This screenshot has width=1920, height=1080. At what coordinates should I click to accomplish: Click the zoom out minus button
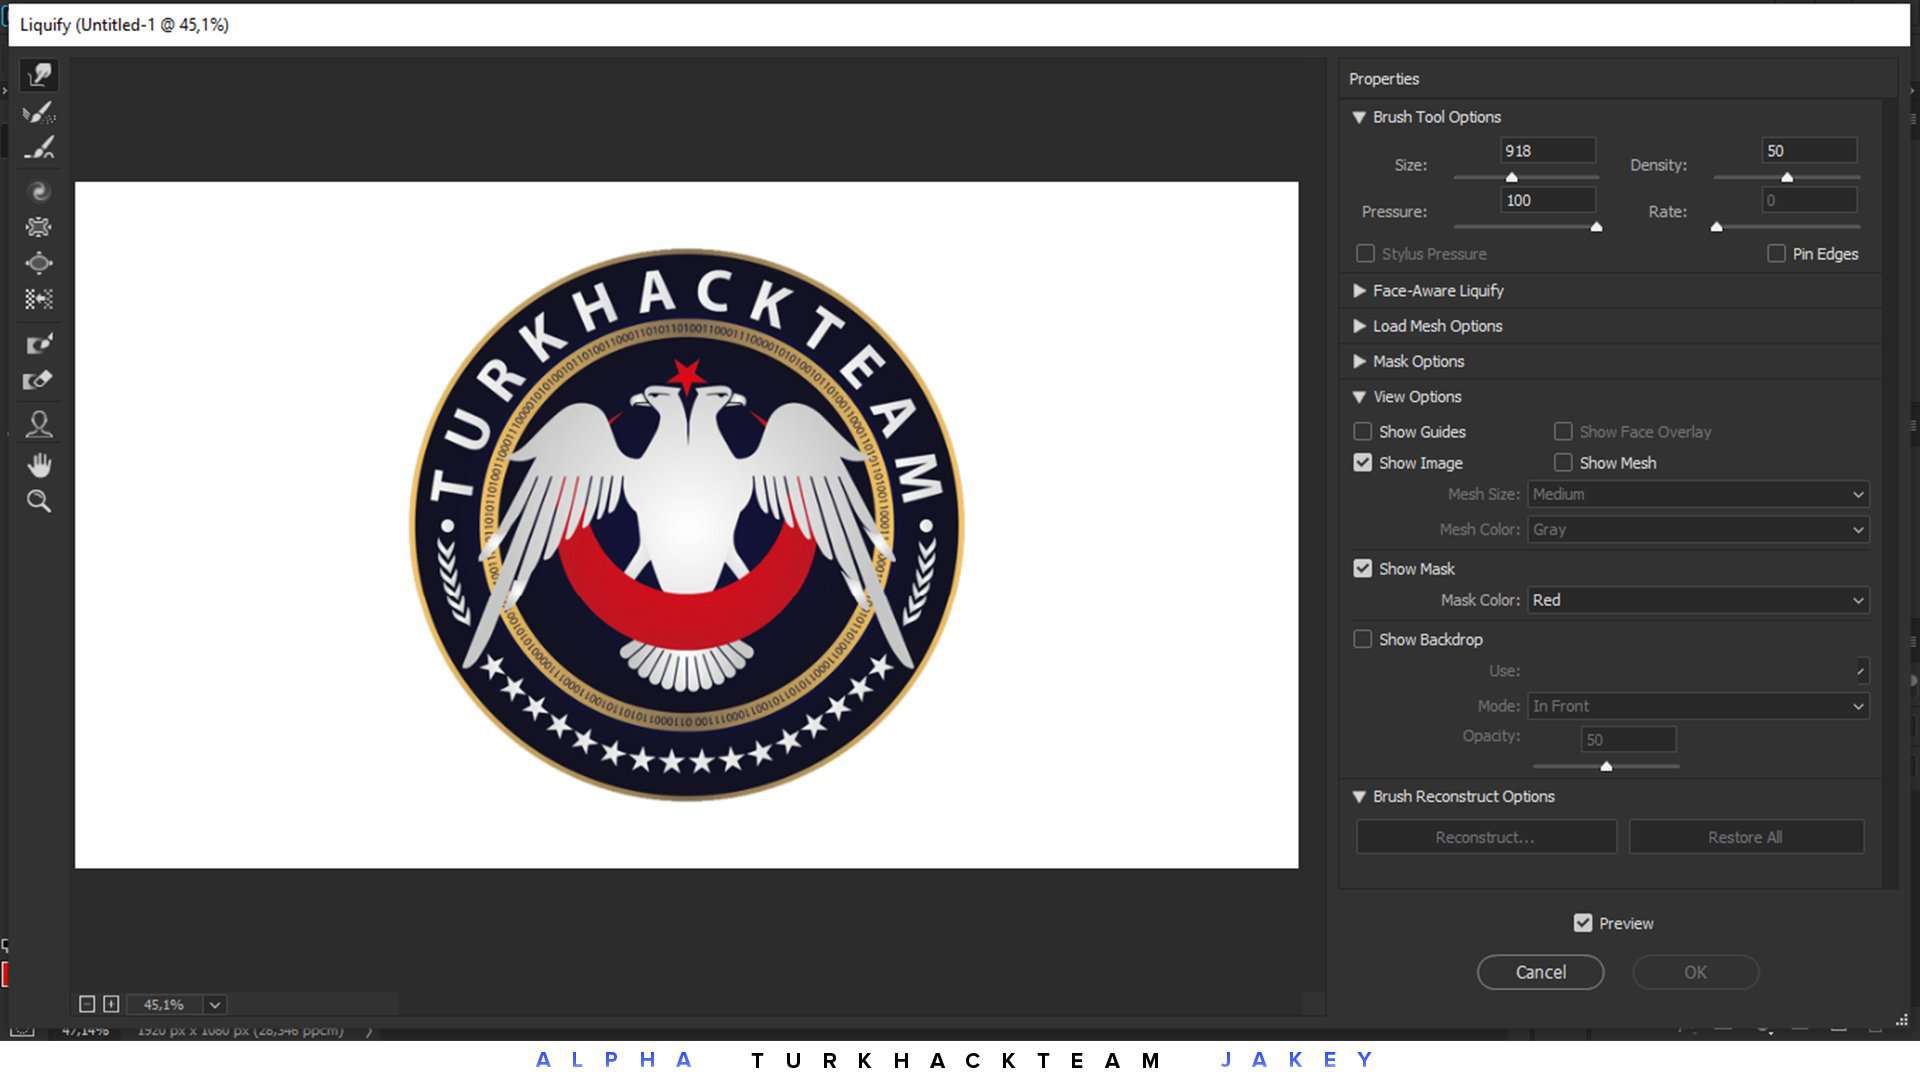point(87,1004)
